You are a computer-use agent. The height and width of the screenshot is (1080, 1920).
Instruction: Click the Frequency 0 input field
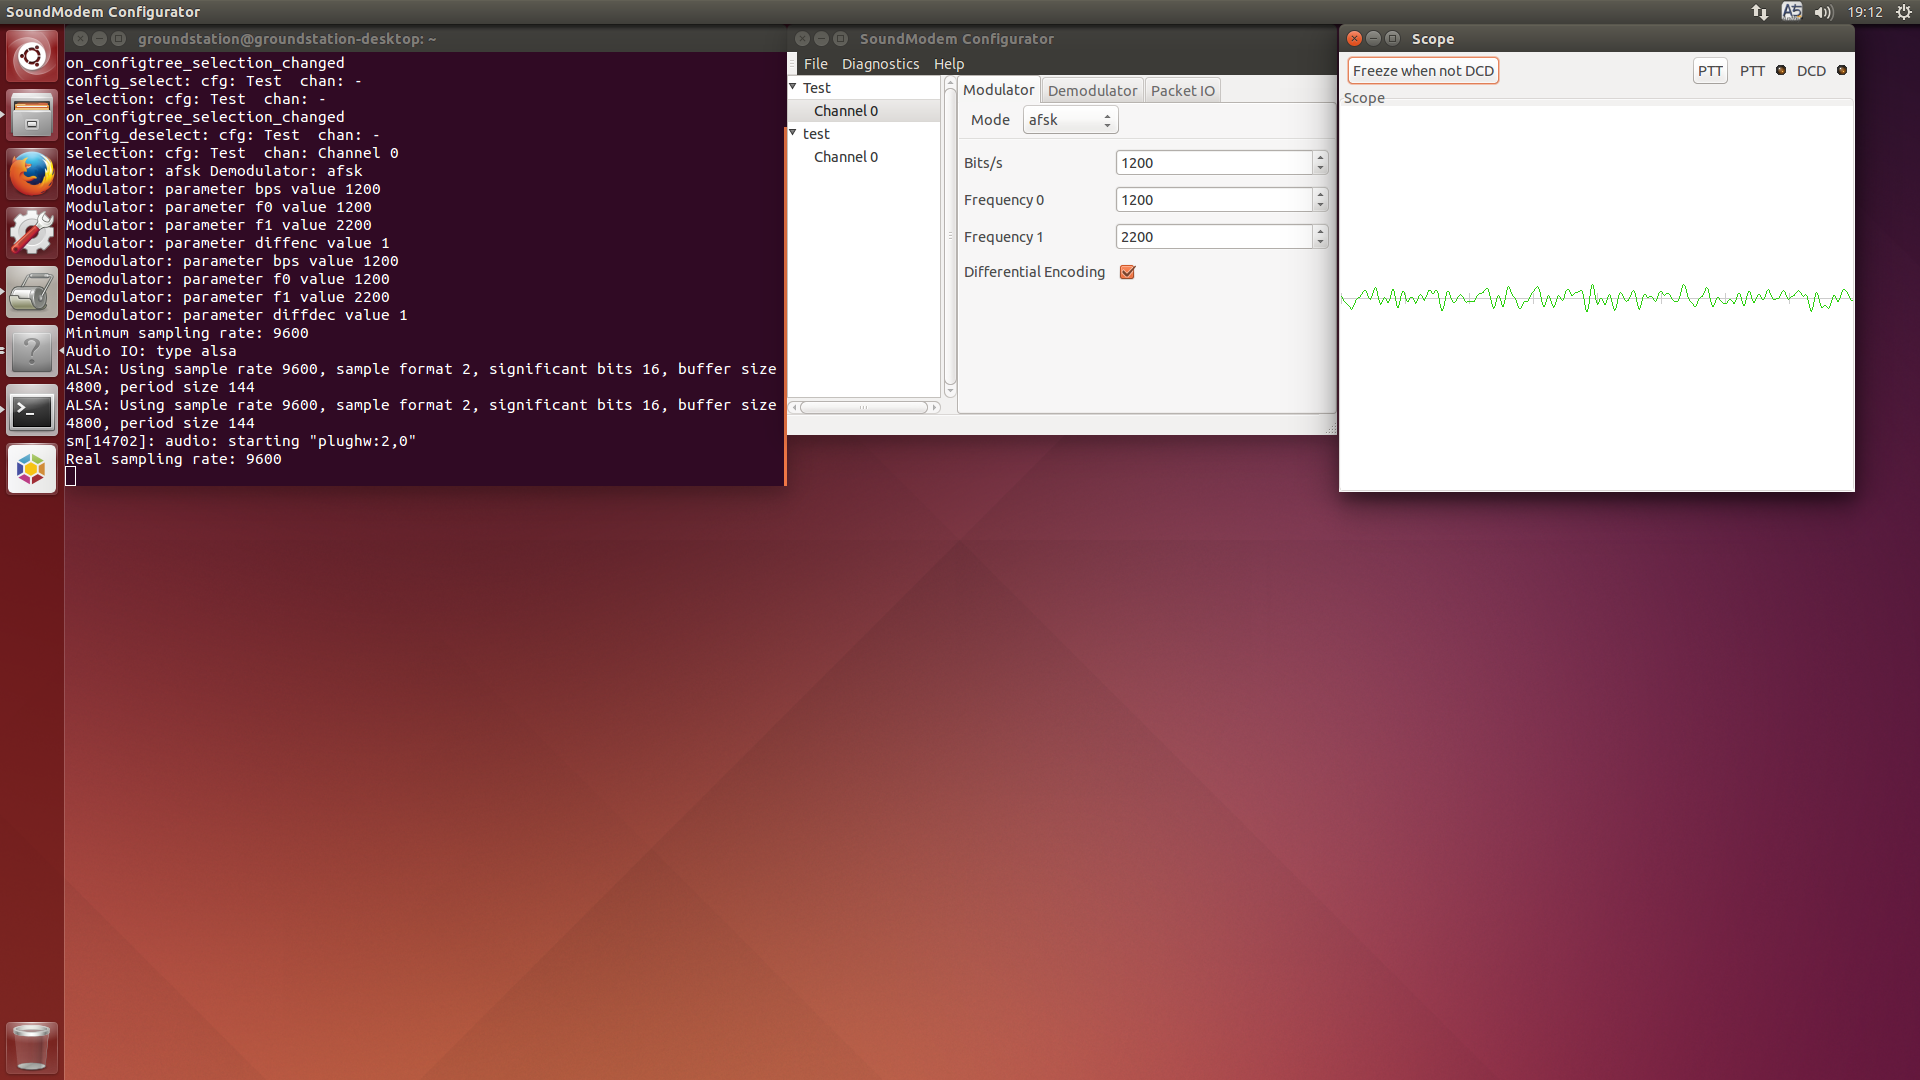click(x=1213, y=200)
